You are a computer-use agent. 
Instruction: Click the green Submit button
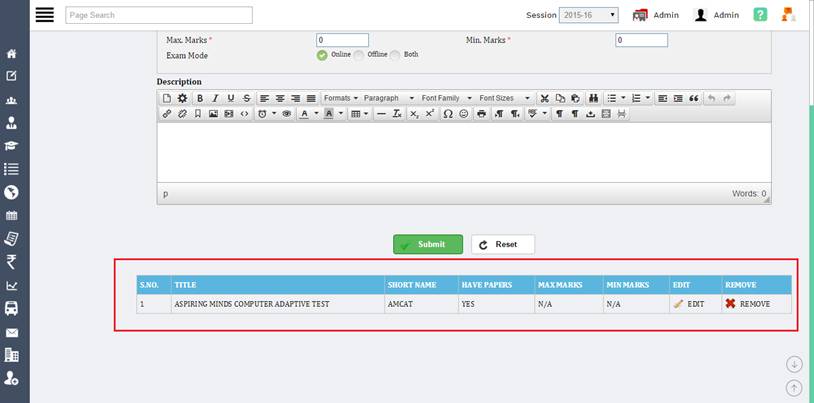click(x=427, y=244)
